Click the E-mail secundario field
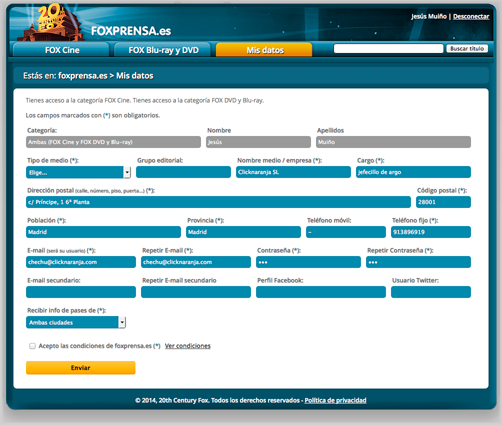The image size is (502, 425). pos(81,292)
